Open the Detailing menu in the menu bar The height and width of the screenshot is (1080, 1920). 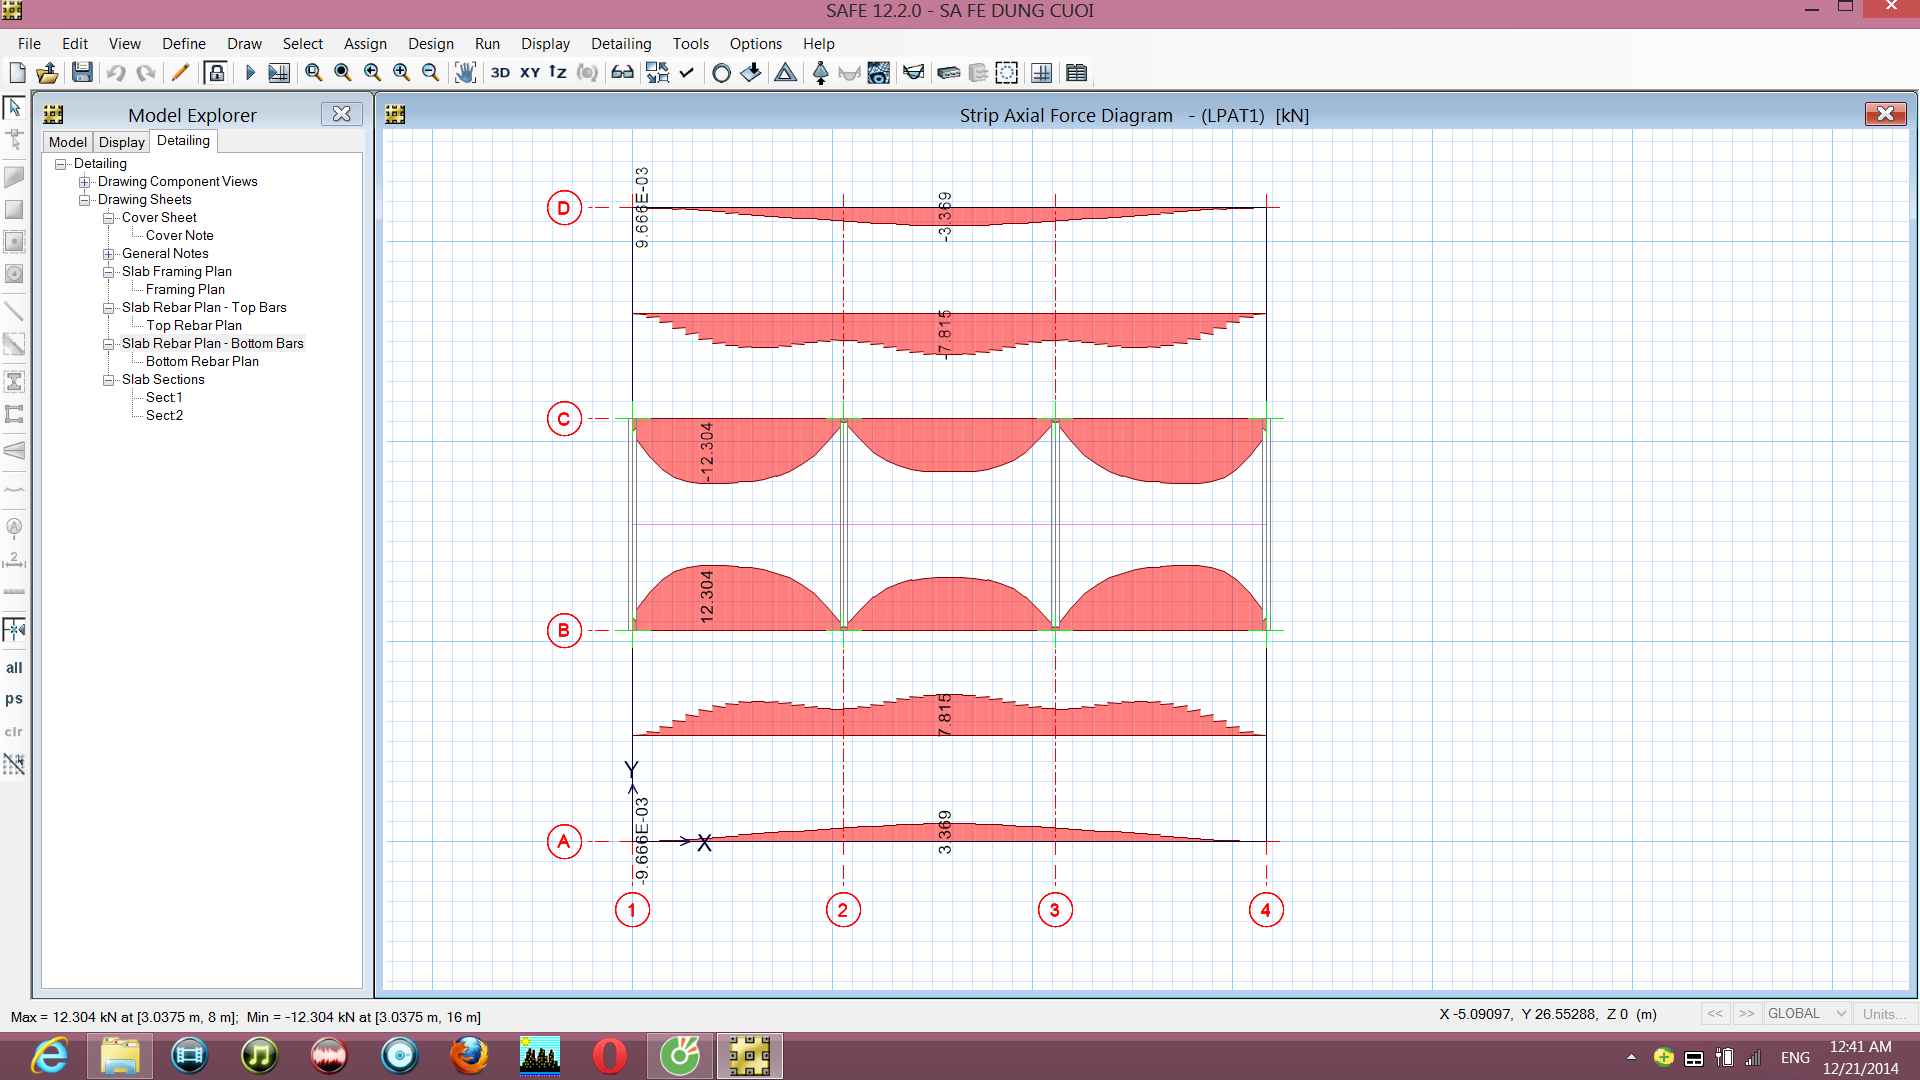(x=621, y=44)
